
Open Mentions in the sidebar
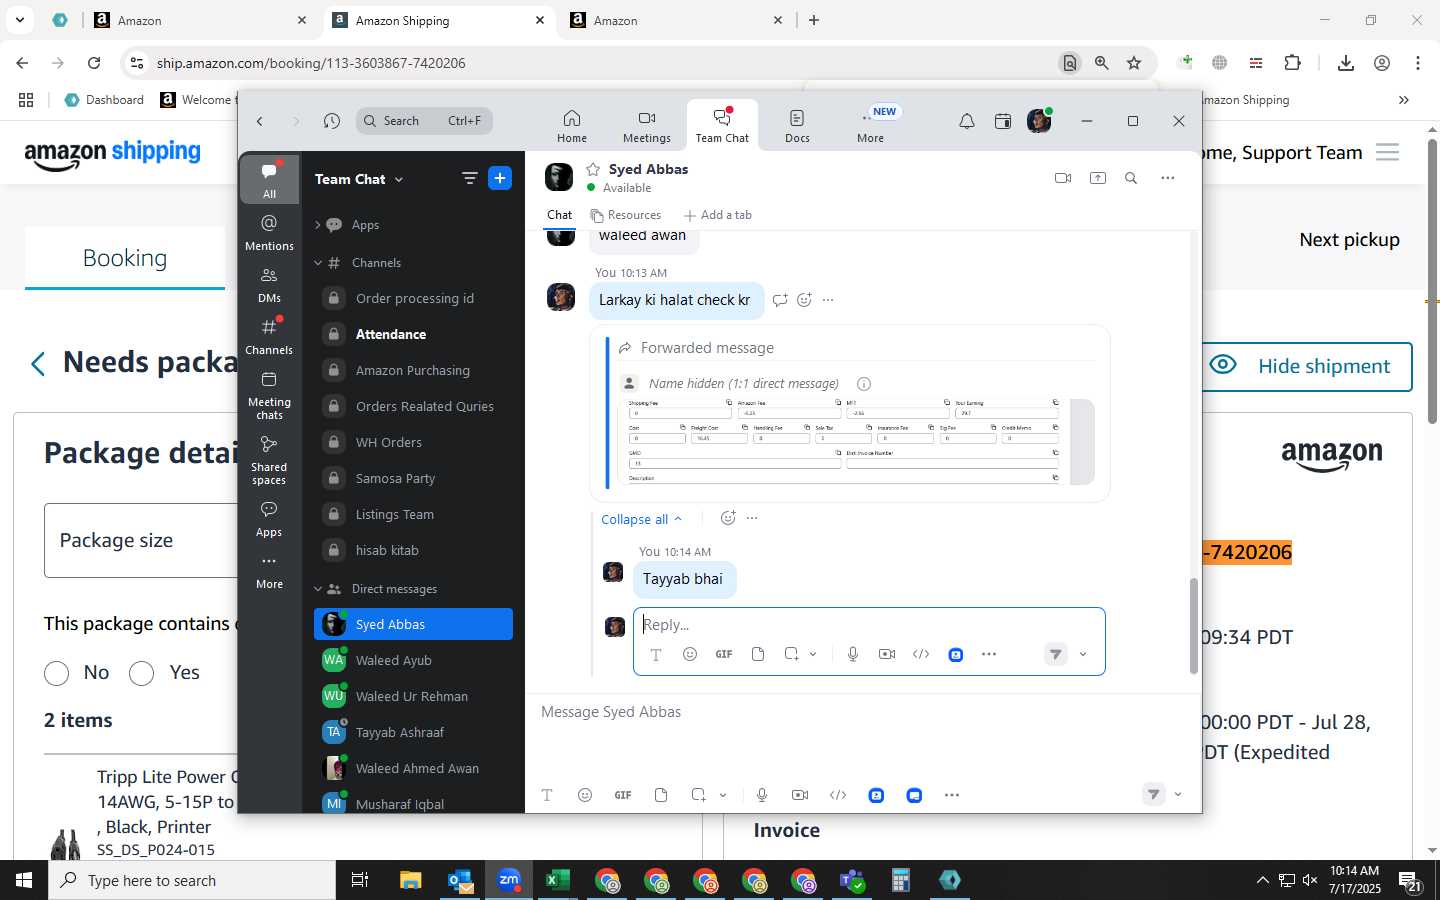point(269,232)
